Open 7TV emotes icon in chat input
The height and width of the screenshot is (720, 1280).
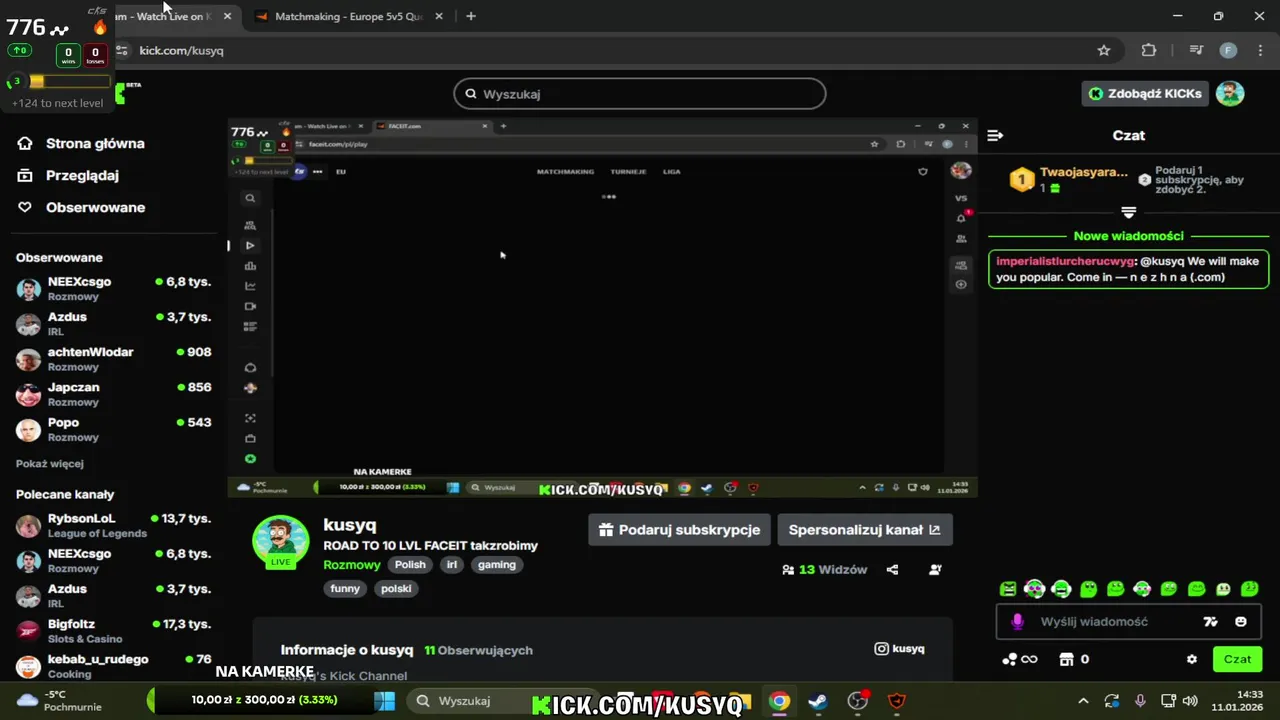(x=1211, y=622)
